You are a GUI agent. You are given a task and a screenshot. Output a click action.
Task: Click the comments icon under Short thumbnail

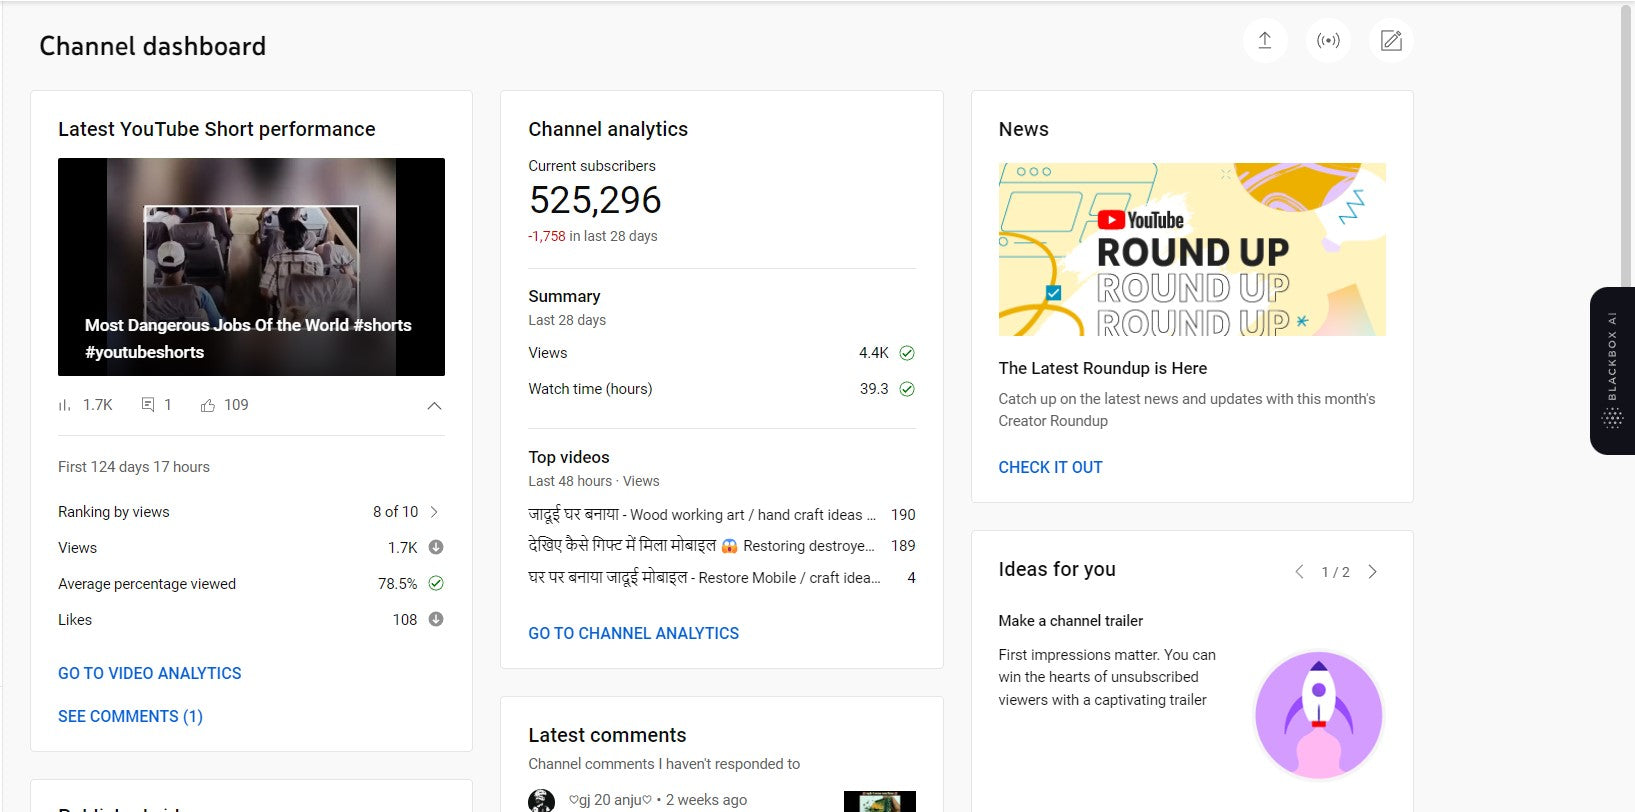tap(148, 405)
